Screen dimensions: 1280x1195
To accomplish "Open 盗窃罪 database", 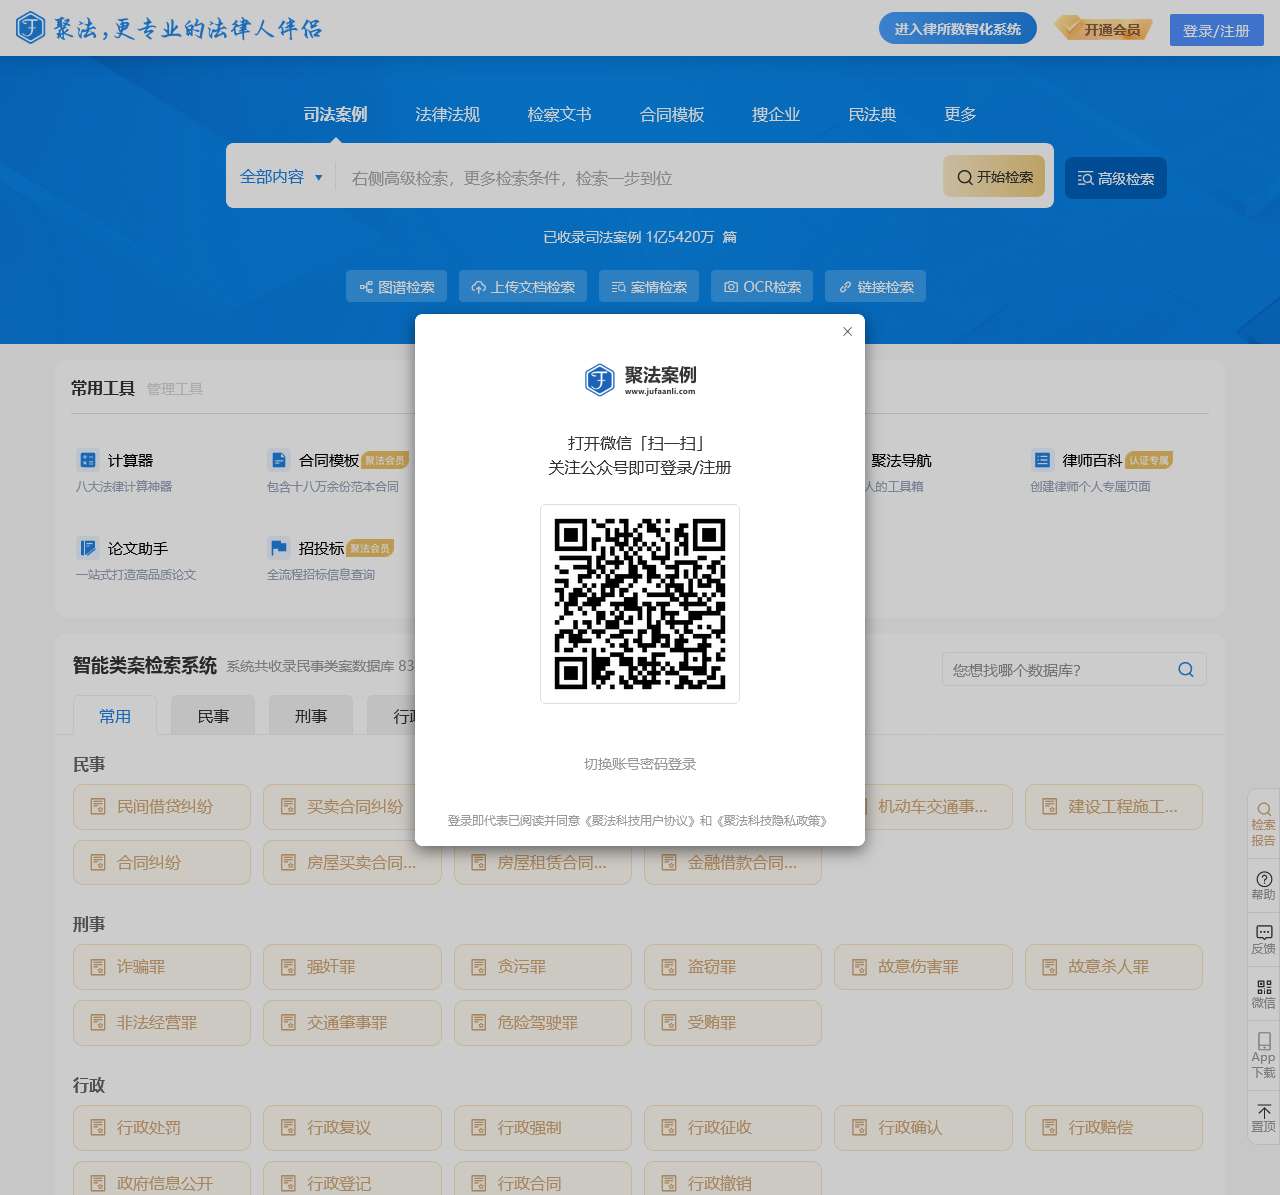I will click(x=733, y=967).
